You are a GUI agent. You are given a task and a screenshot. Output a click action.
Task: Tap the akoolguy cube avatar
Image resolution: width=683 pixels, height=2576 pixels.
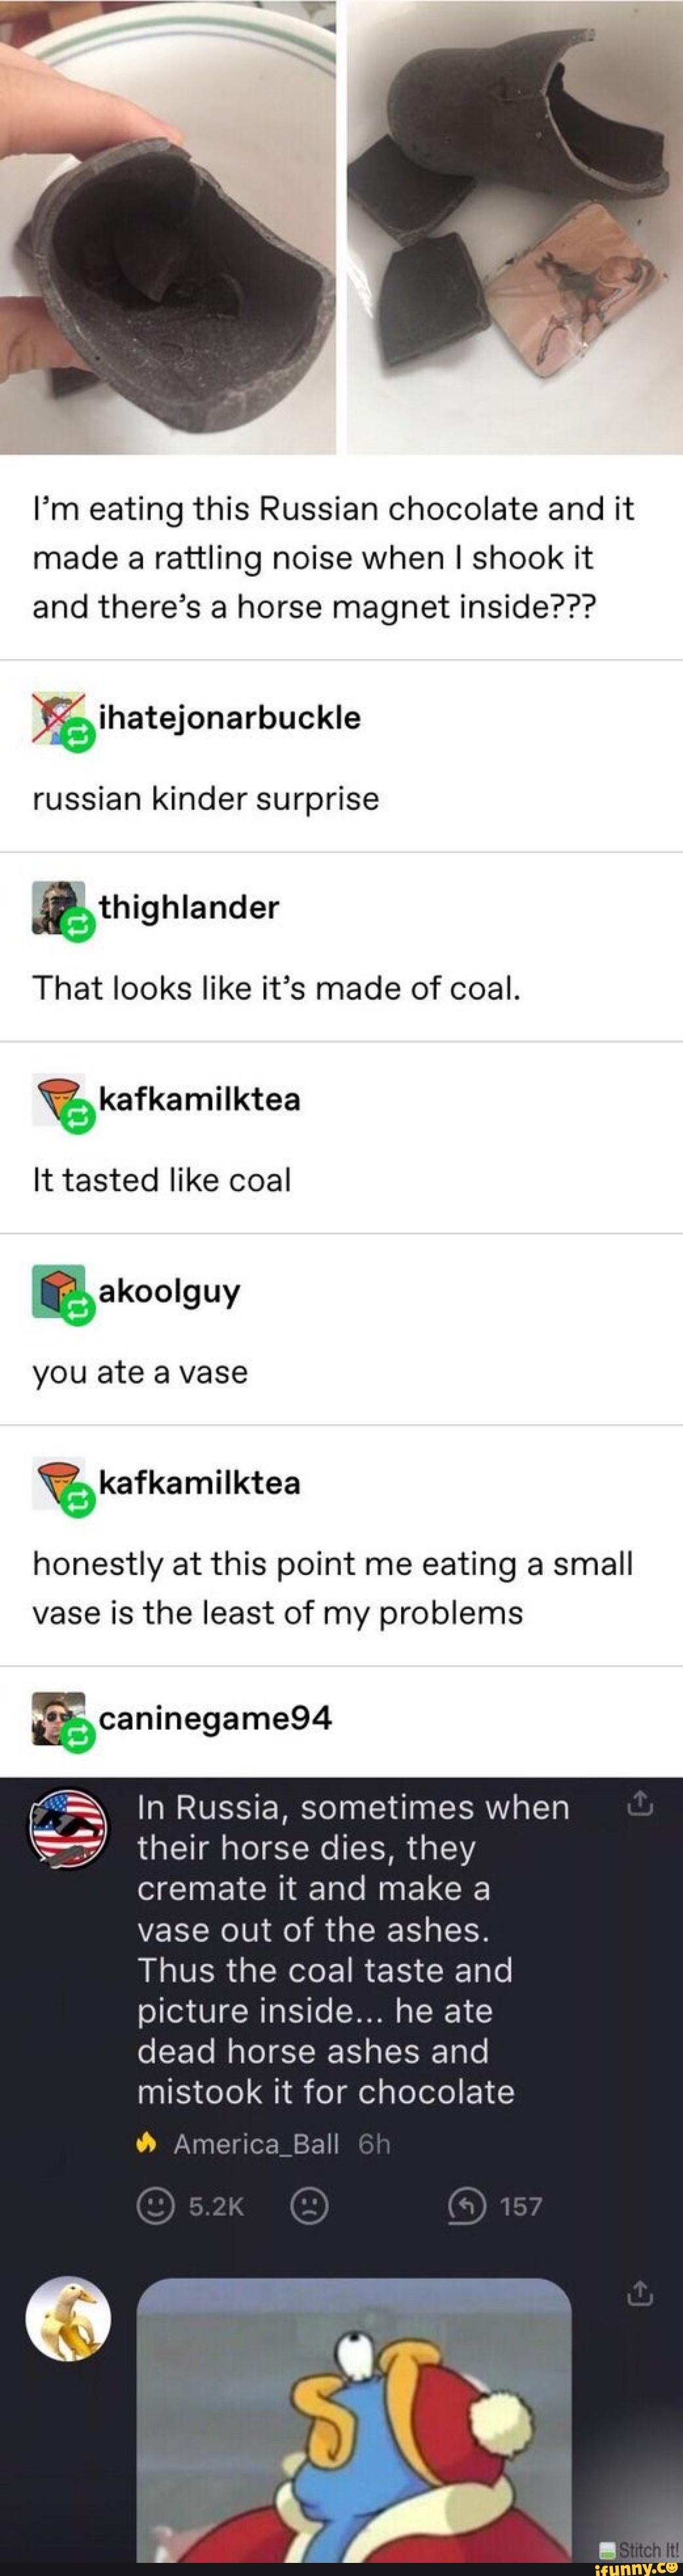pyautogui.click(x=59, y=1292)
